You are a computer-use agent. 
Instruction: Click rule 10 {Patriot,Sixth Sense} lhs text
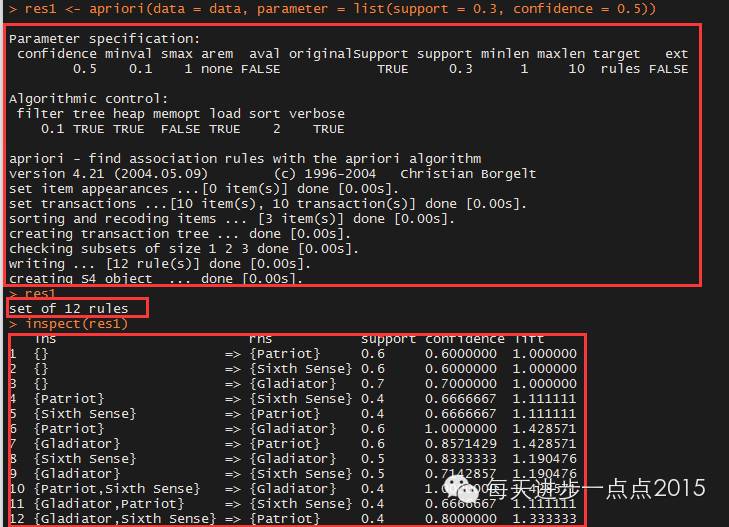pyautogui.click(x=117, y=489)
